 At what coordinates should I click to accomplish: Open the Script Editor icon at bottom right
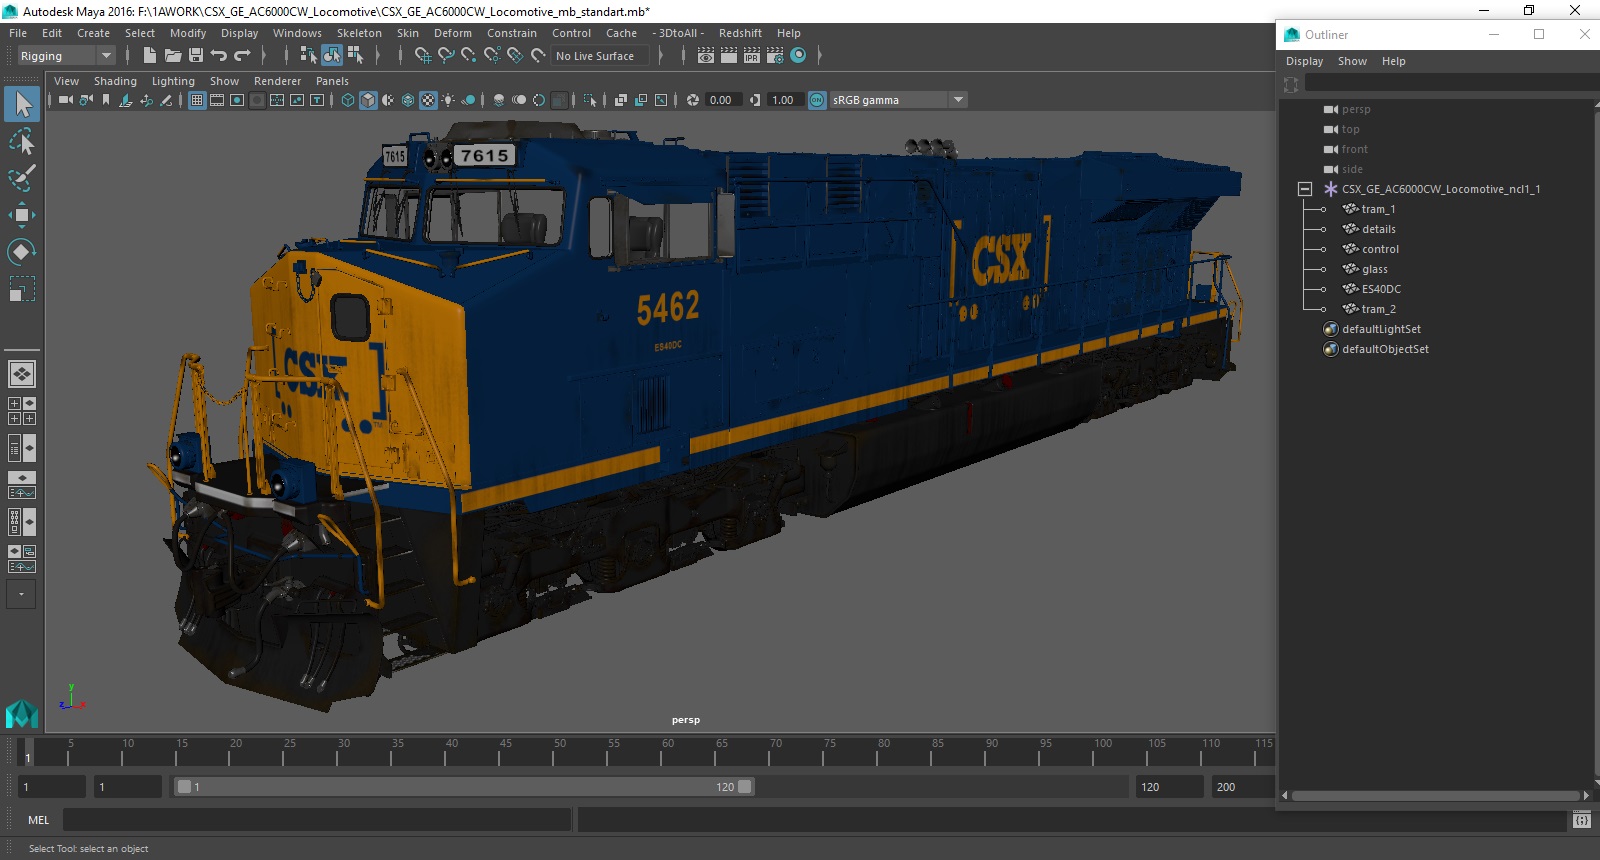[1581, 820]
